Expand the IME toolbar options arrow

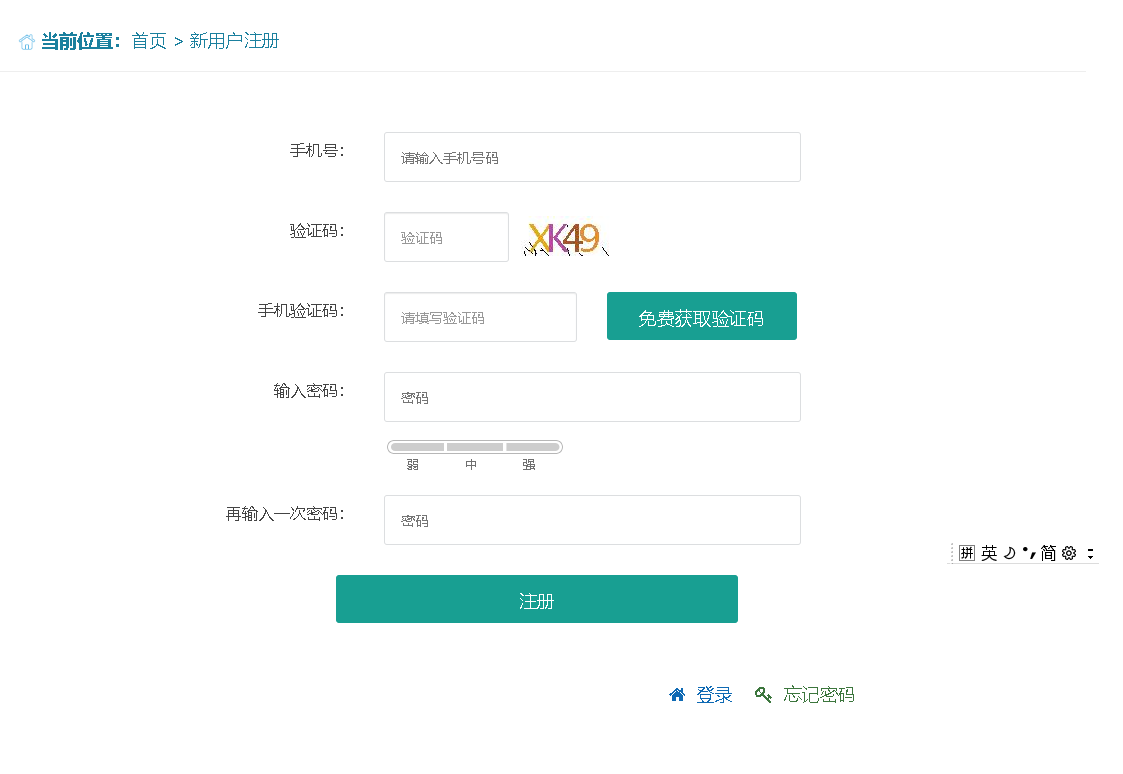pos(1090,553)
